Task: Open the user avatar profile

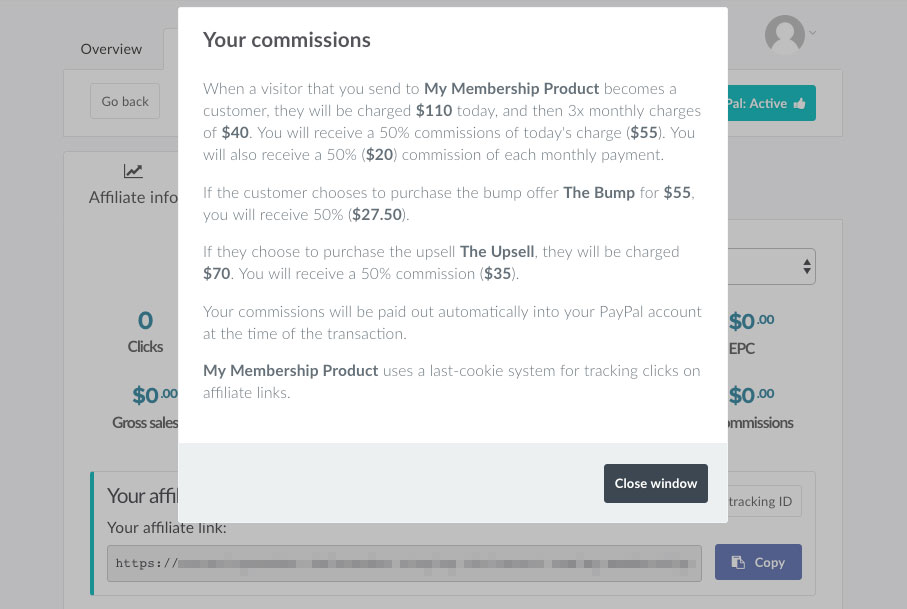Action: pos(784,34)
